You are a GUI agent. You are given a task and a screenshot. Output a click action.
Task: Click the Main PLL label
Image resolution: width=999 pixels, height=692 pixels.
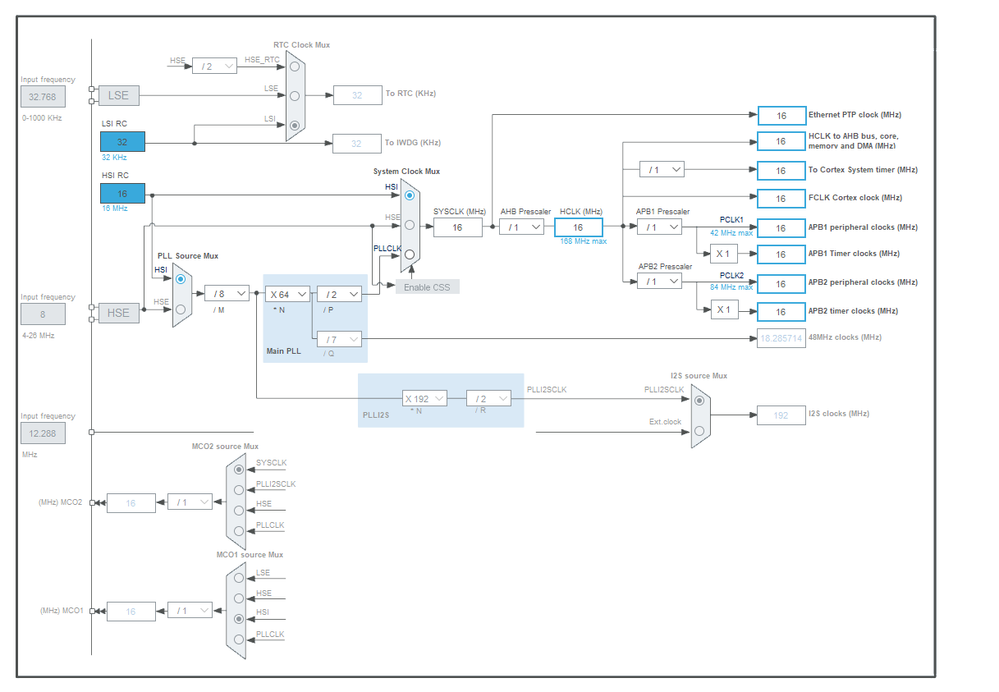pos(284,351)
